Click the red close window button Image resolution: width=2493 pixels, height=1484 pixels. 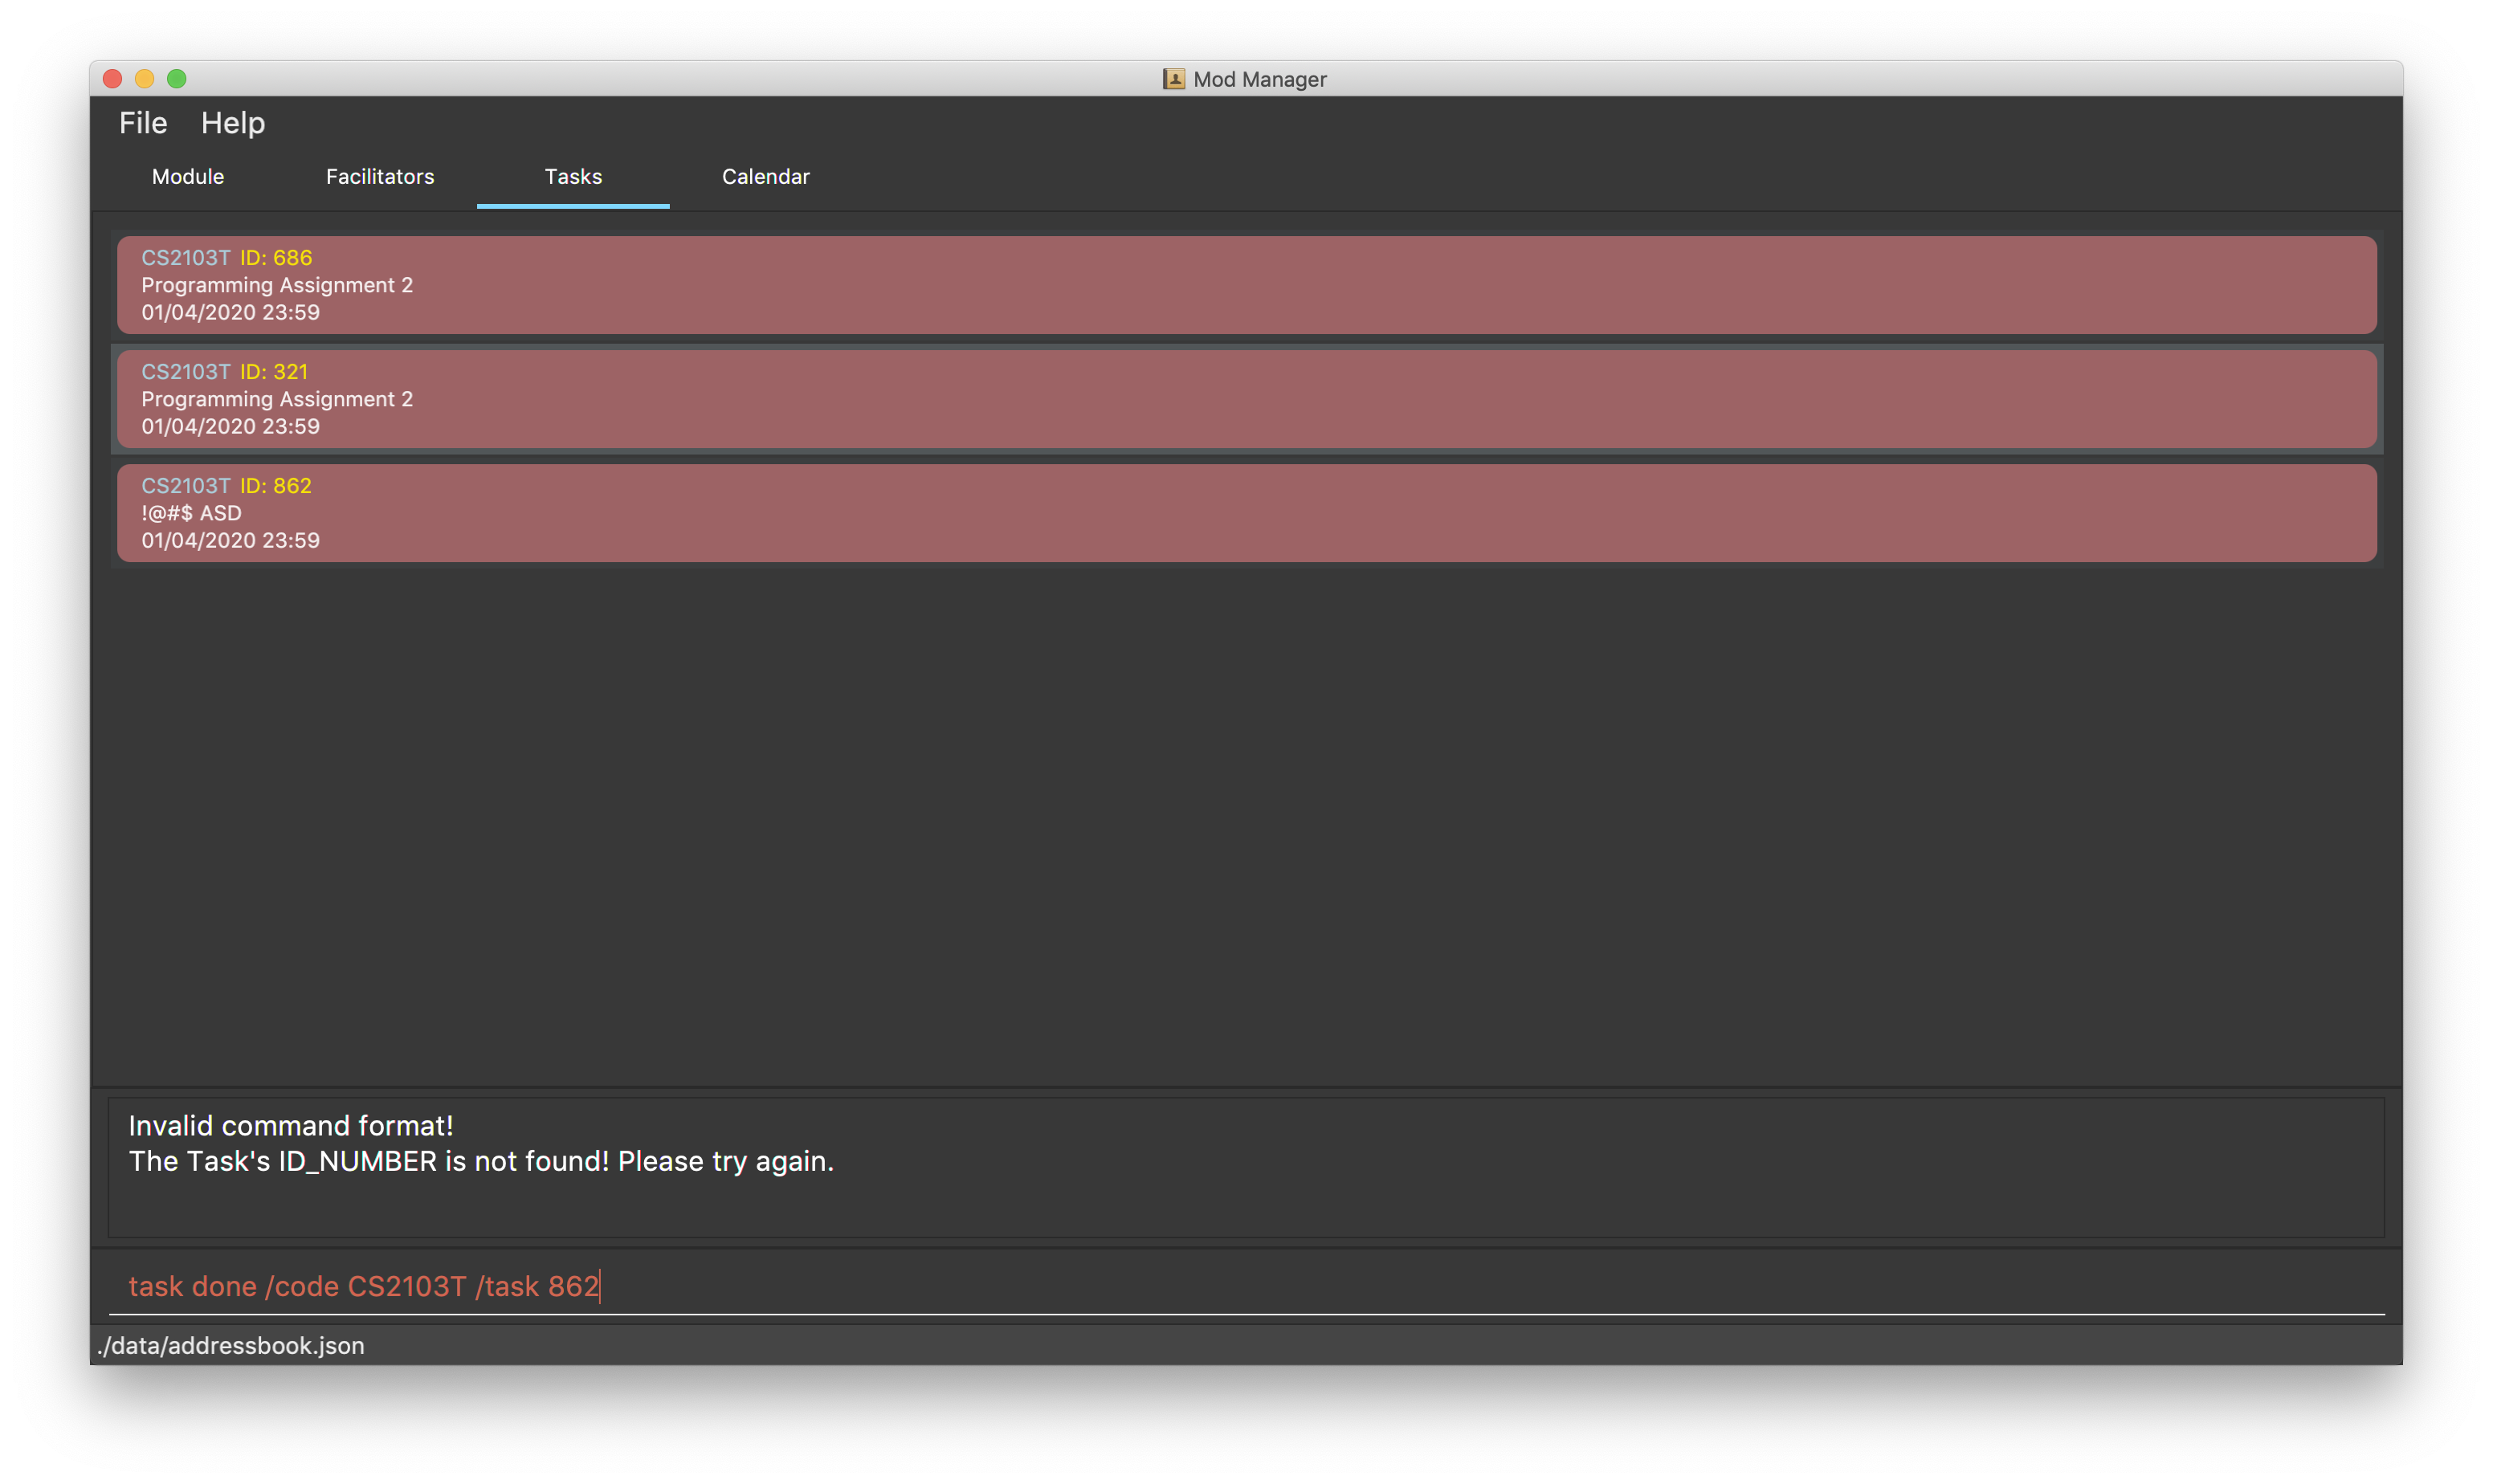point(113,79)
